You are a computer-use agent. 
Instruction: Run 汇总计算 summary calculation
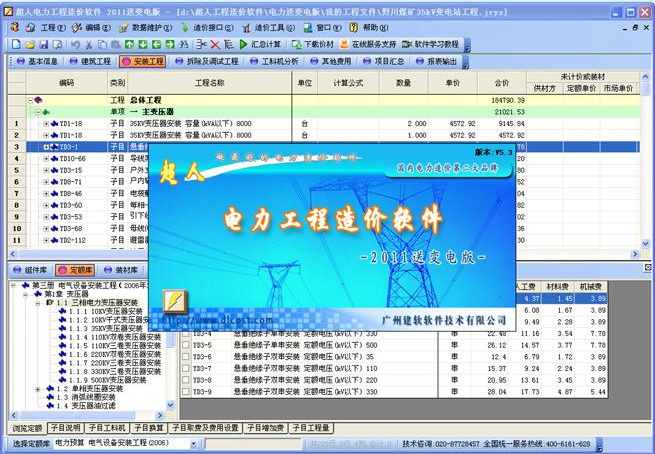(x=260, y=44)
